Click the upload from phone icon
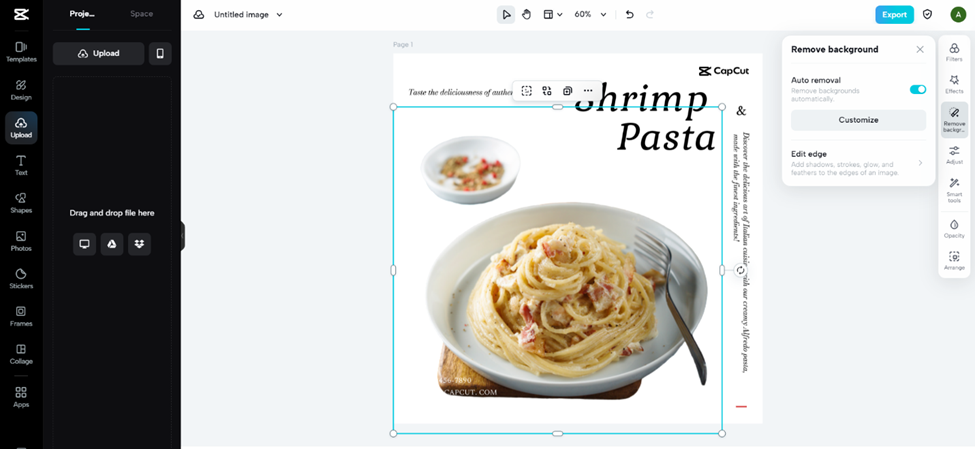Image resolution: width=975 pixels, height=449 pixels. (x=160, y=53)
